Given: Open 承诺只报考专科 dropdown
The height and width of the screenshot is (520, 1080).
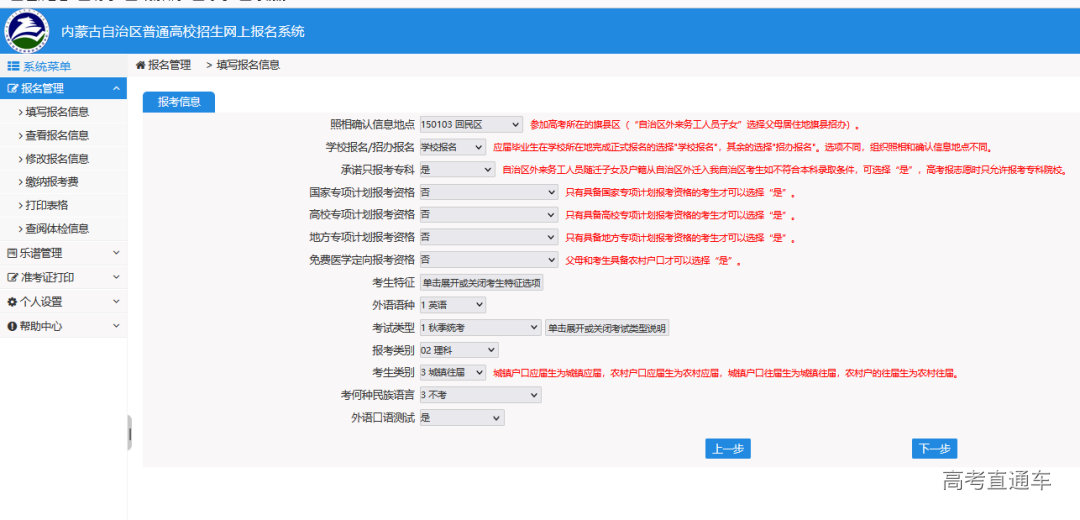Looking at the screenshot, I should (457, 169).
